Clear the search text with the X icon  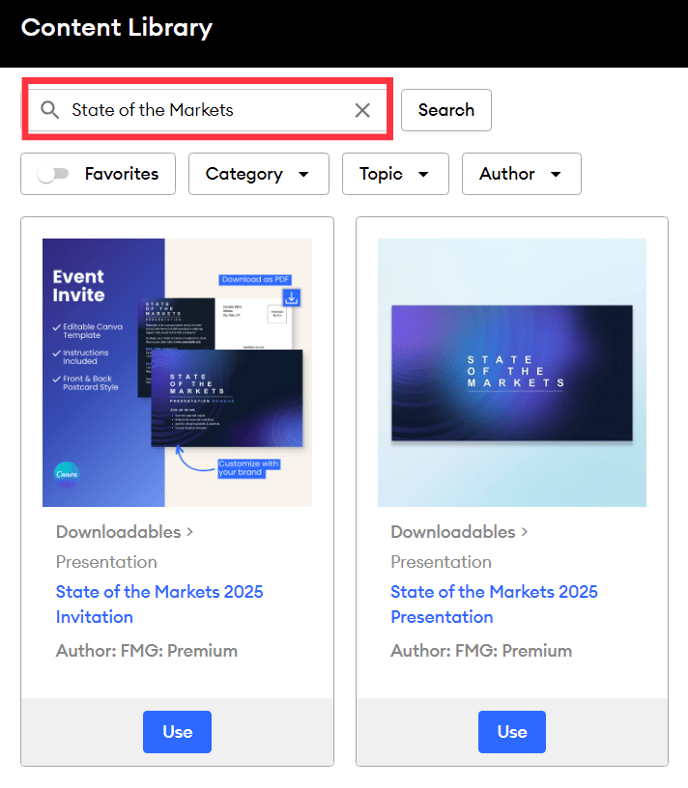click(362, 110)
